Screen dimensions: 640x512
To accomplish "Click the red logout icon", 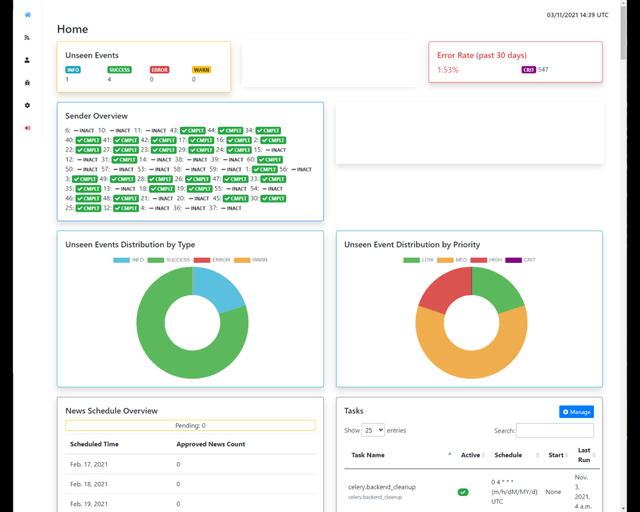I will tap(27, 128).
